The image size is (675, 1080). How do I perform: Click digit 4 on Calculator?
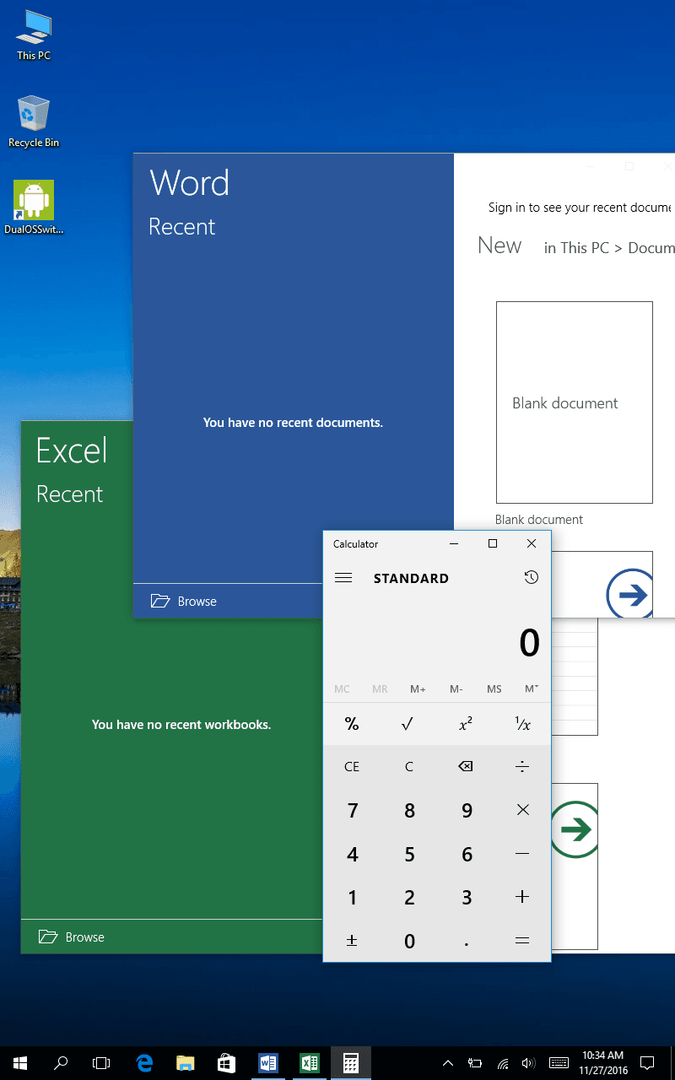[352, 854]
